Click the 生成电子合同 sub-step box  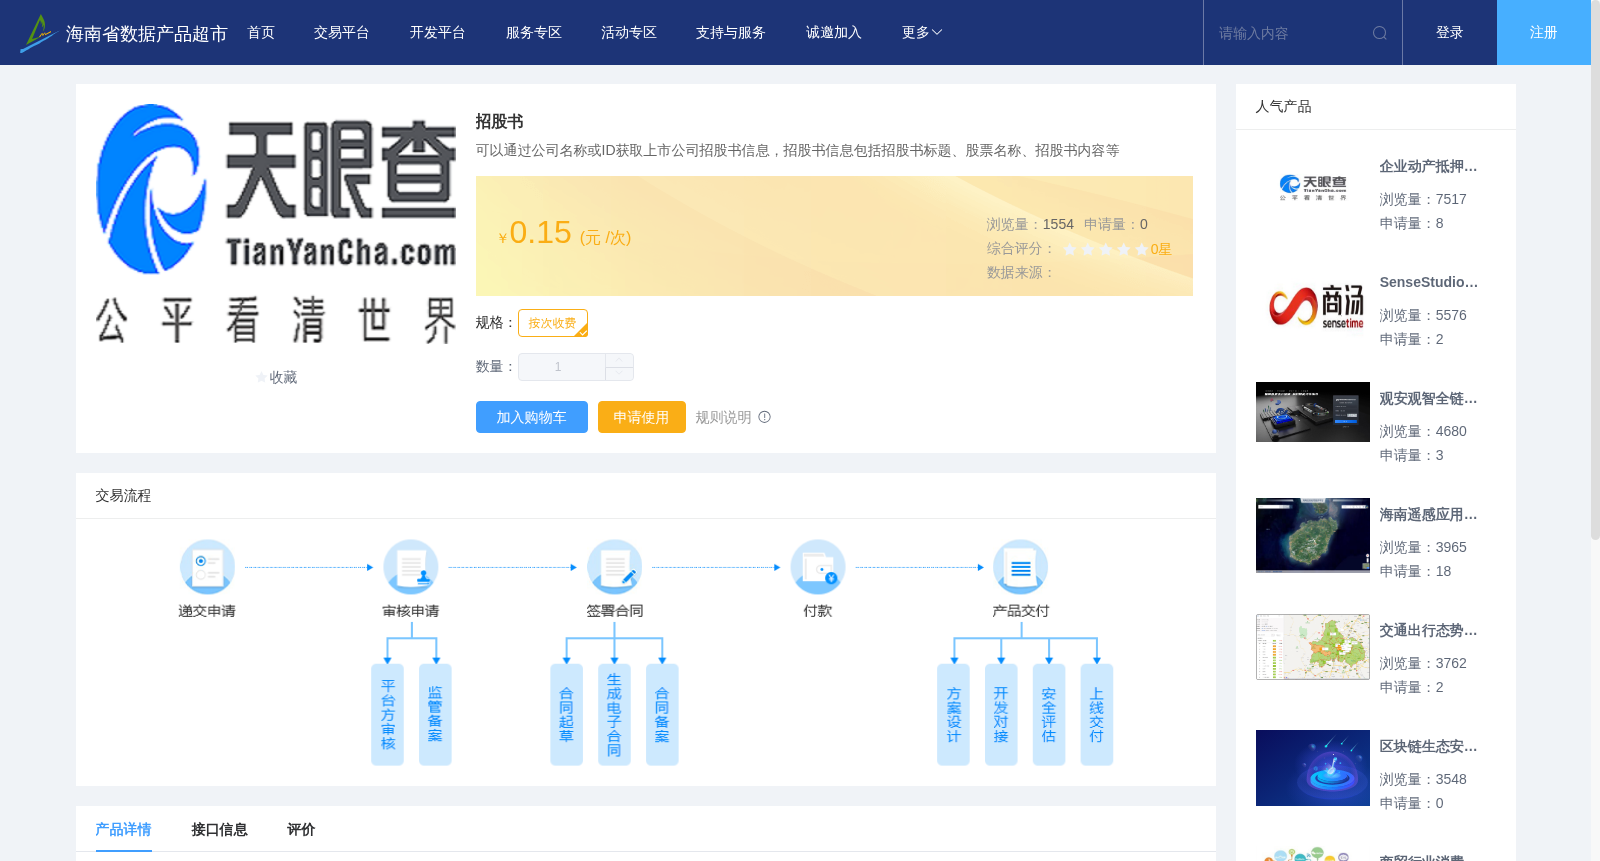pos(614,715)
